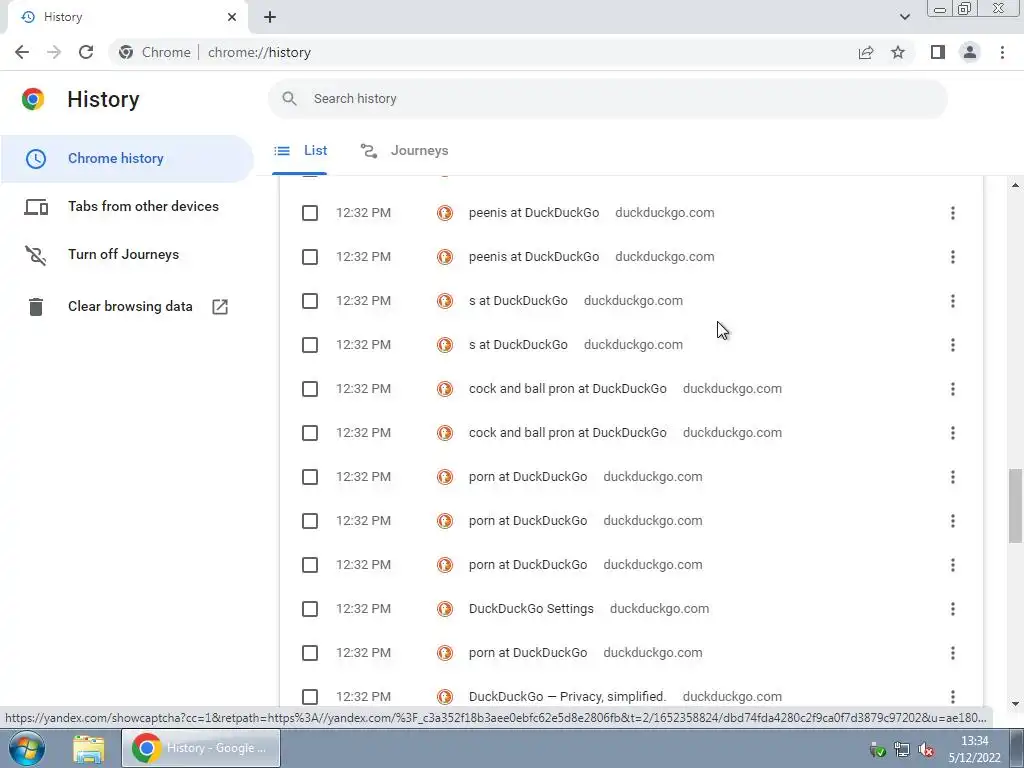Reload the history page
1024x768 pixels.
[x=86, y=52]
